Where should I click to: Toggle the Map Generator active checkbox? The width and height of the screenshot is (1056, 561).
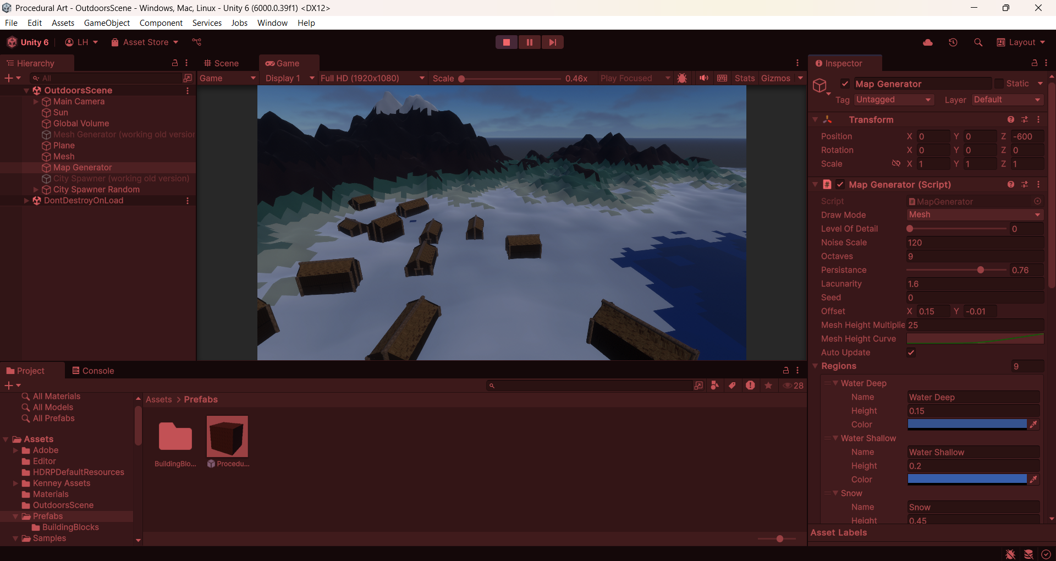click(x=845, y=84)
